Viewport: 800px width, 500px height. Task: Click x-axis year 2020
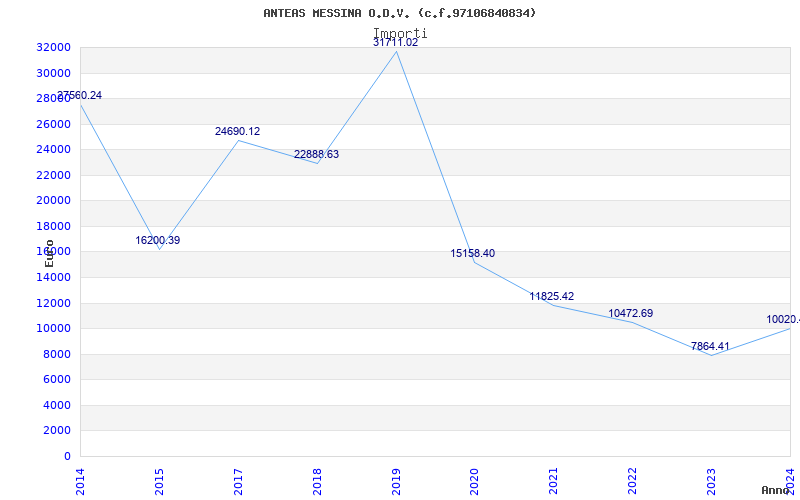(474, 481)
